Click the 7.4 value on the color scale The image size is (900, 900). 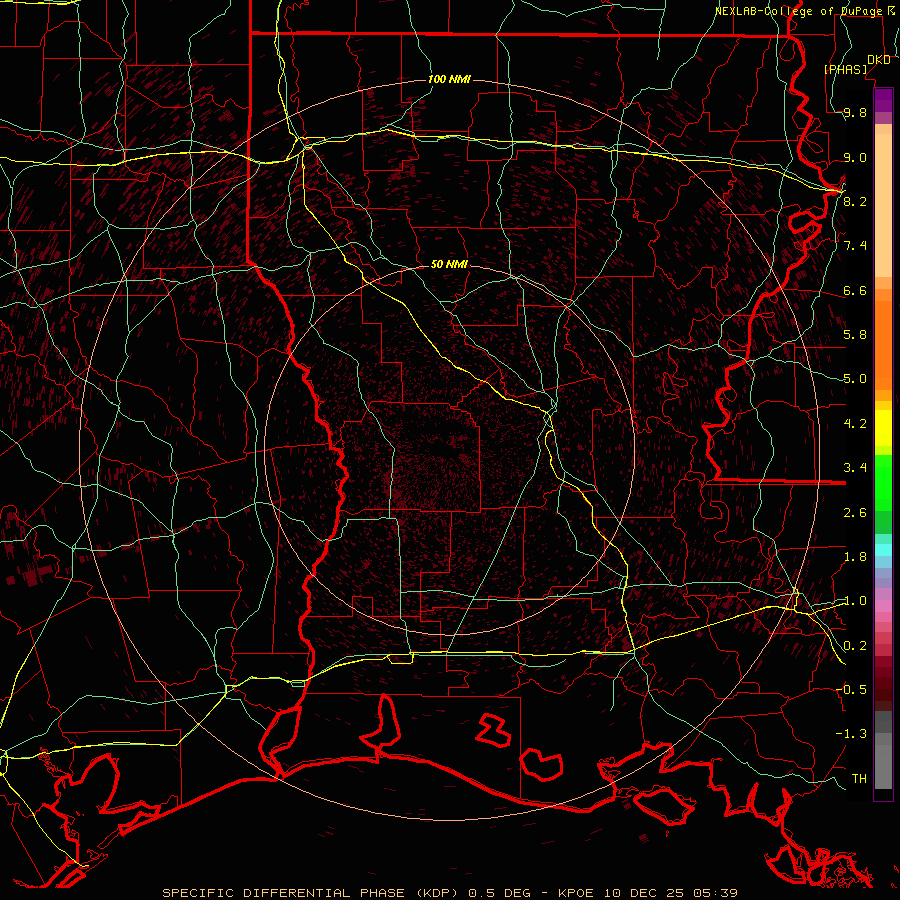tap(855, 246)
